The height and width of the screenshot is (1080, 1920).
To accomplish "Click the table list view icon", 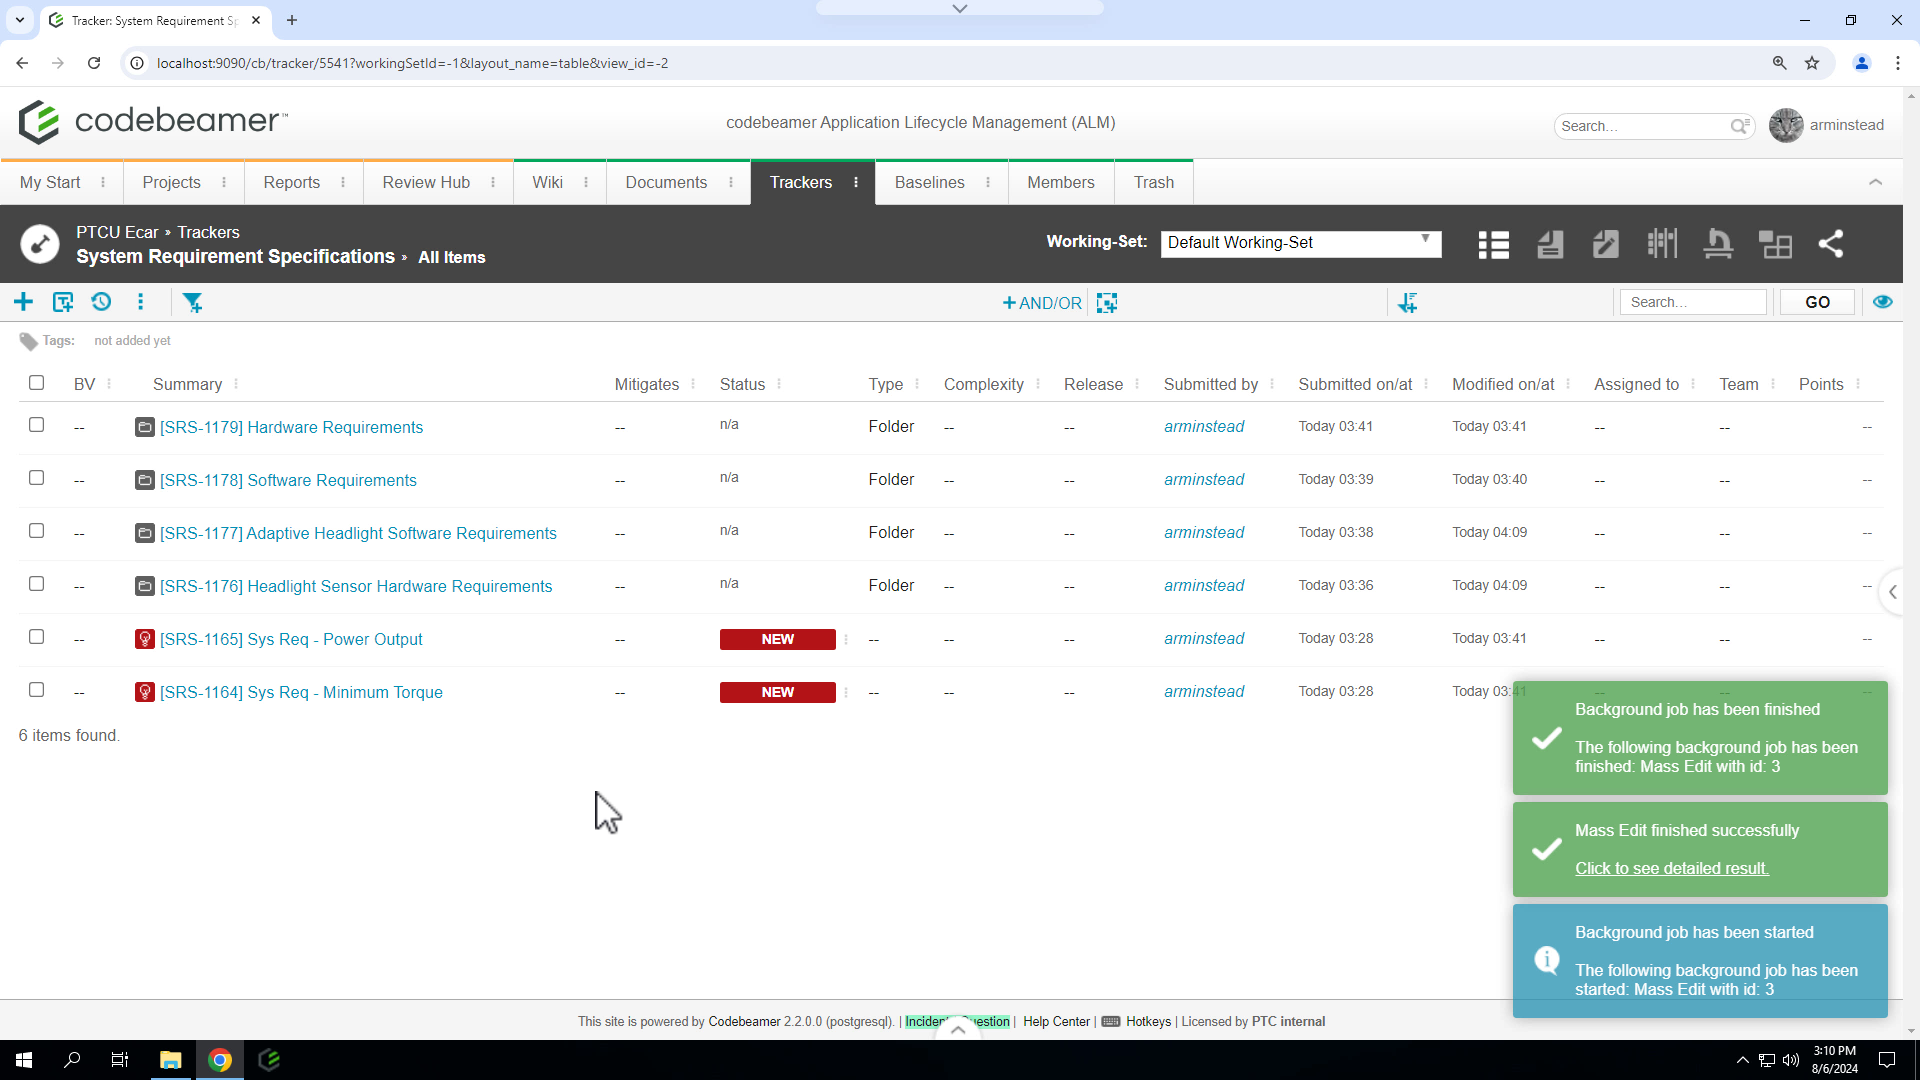I will [x=1493, y=244].
